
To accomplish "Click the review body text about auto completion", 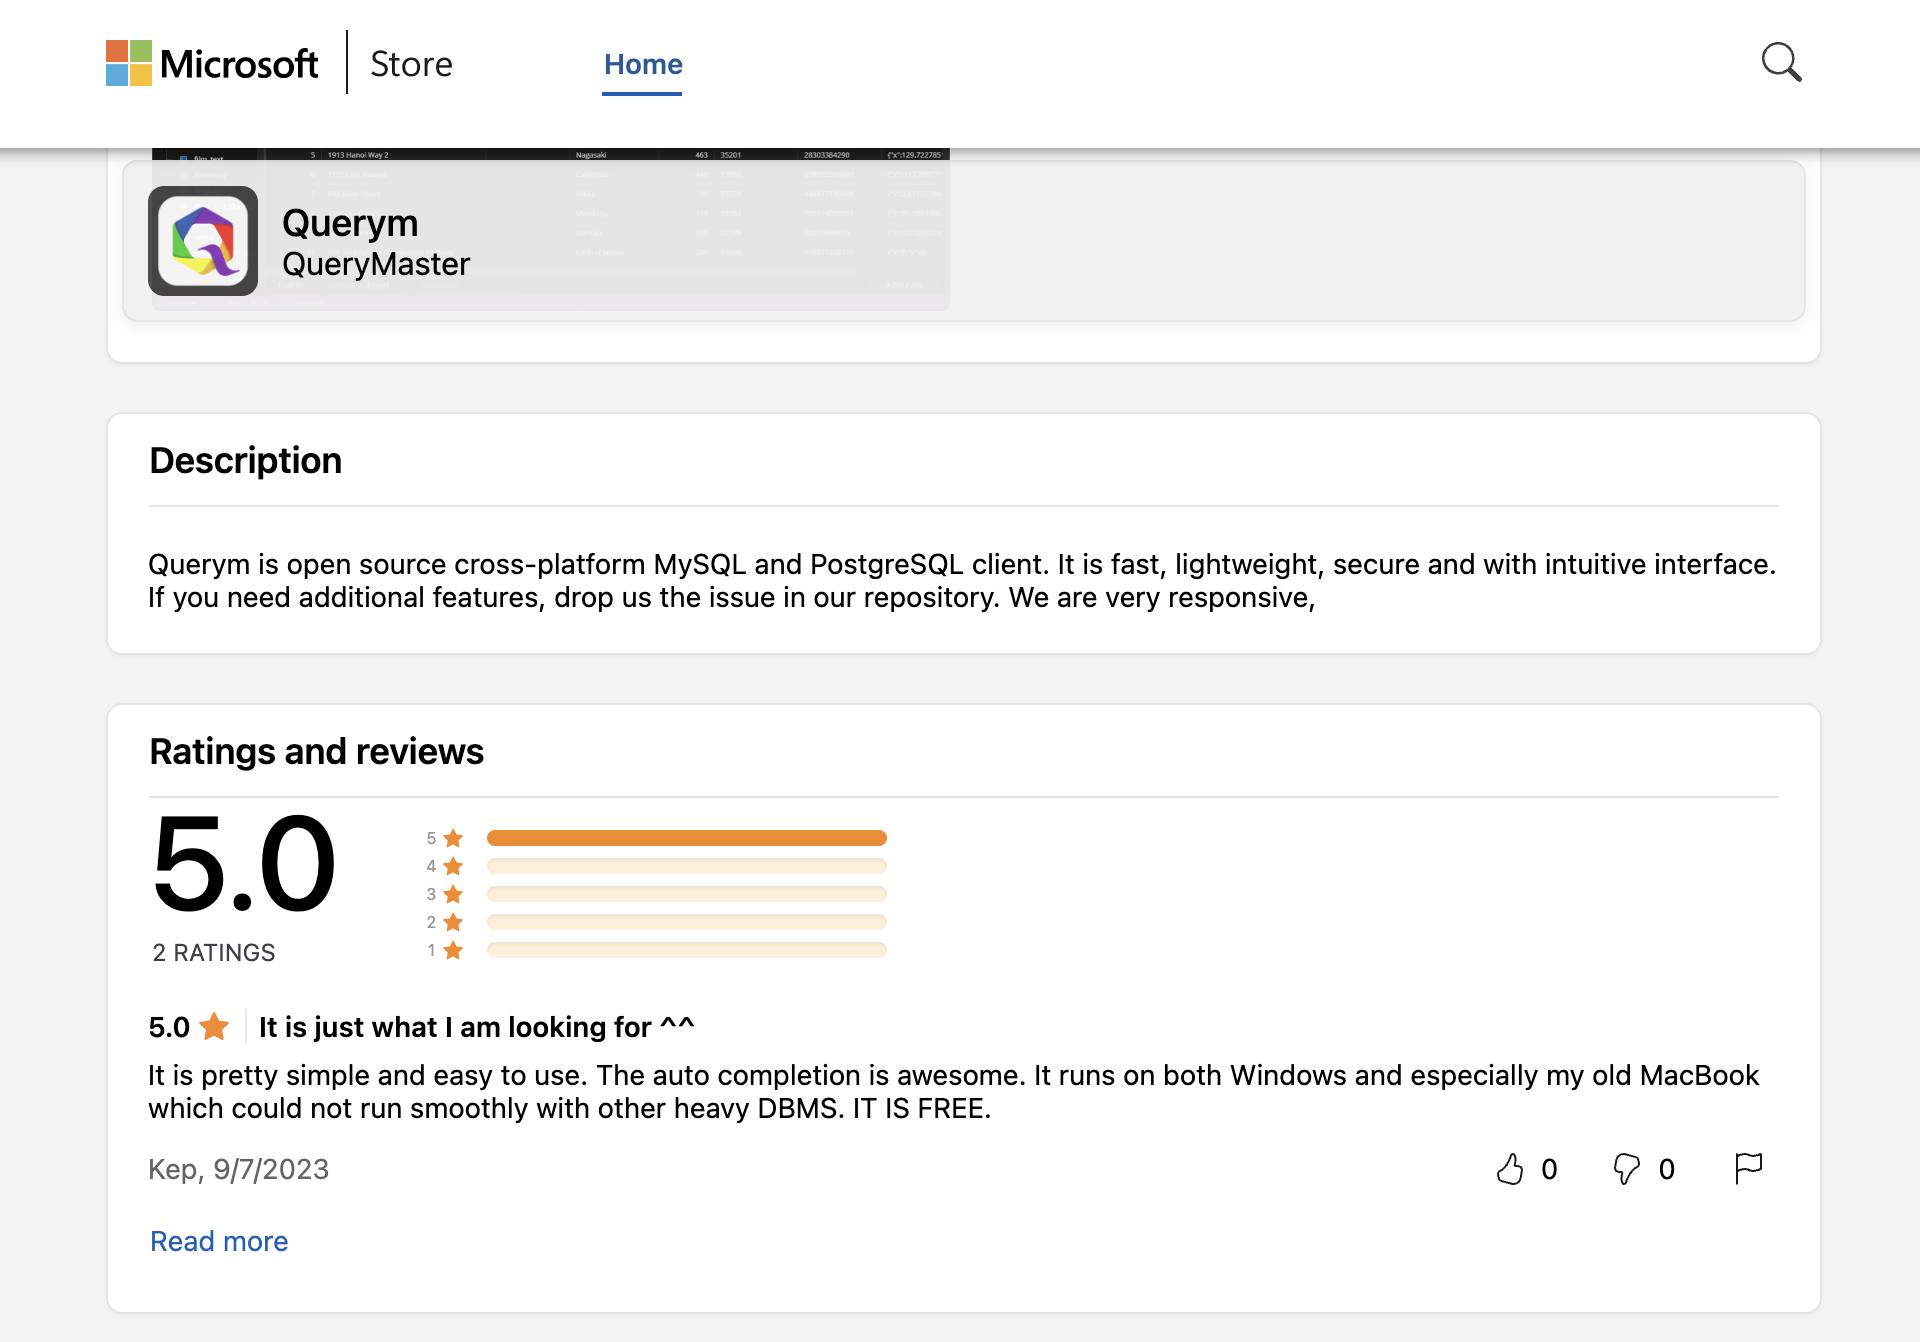I will (x=953, y=1092).
